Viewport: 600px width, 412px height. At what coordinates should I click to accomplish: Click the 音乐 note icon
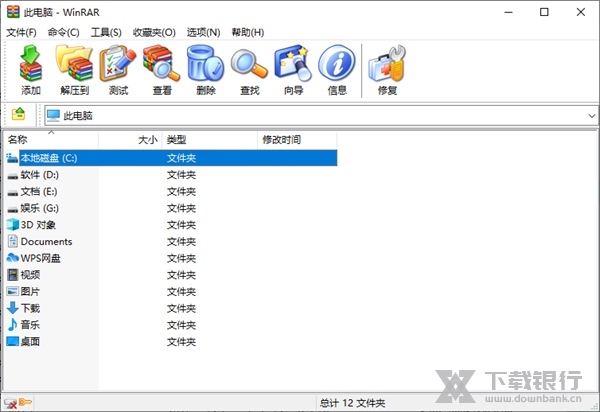13,324
